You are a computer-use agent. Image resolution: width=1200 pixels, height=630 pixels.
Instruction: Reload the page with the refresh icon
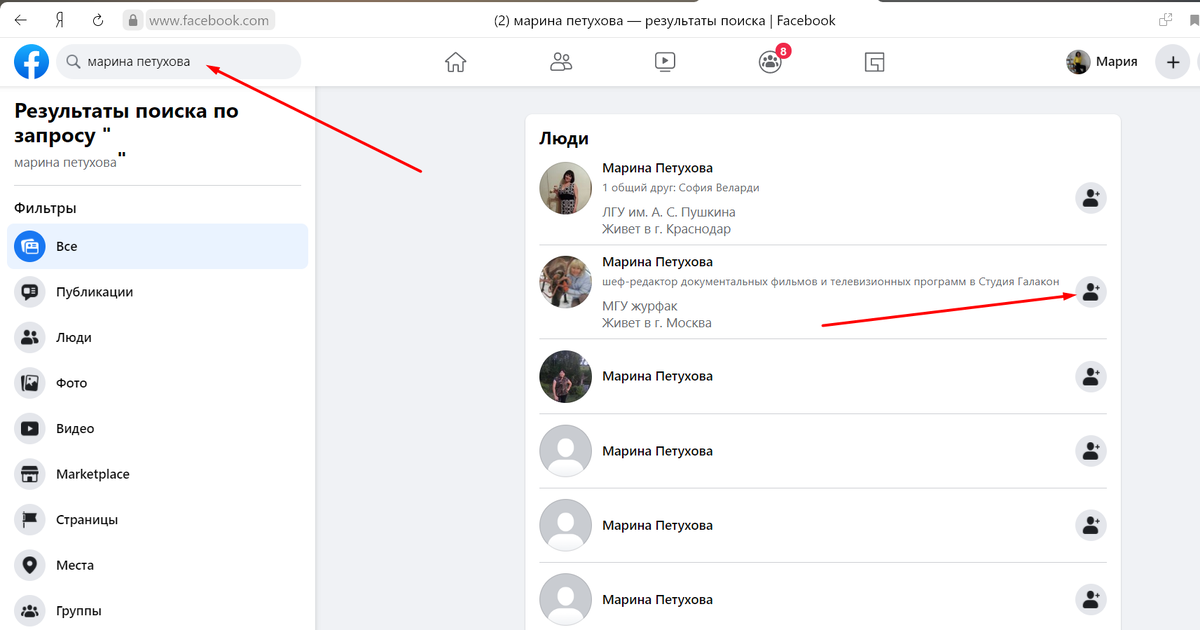(x=97, y=20)
